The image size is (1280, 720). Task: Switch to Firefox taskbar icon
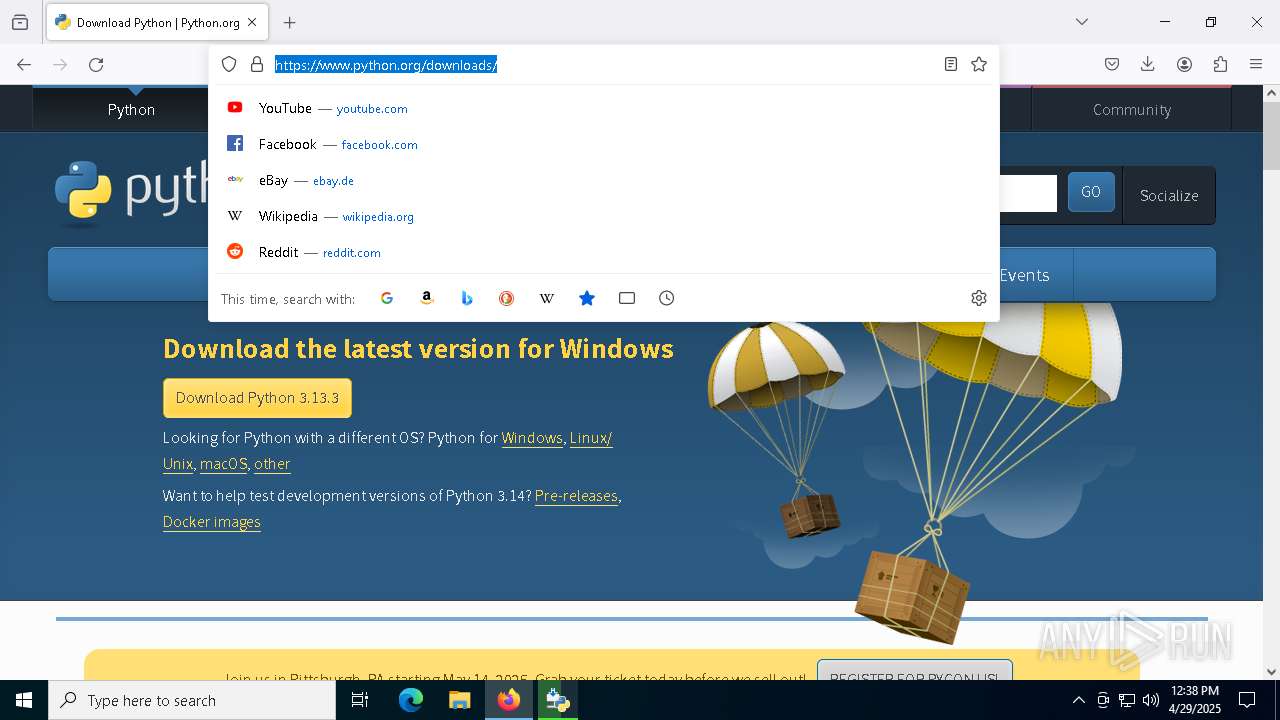click(509, 700)
